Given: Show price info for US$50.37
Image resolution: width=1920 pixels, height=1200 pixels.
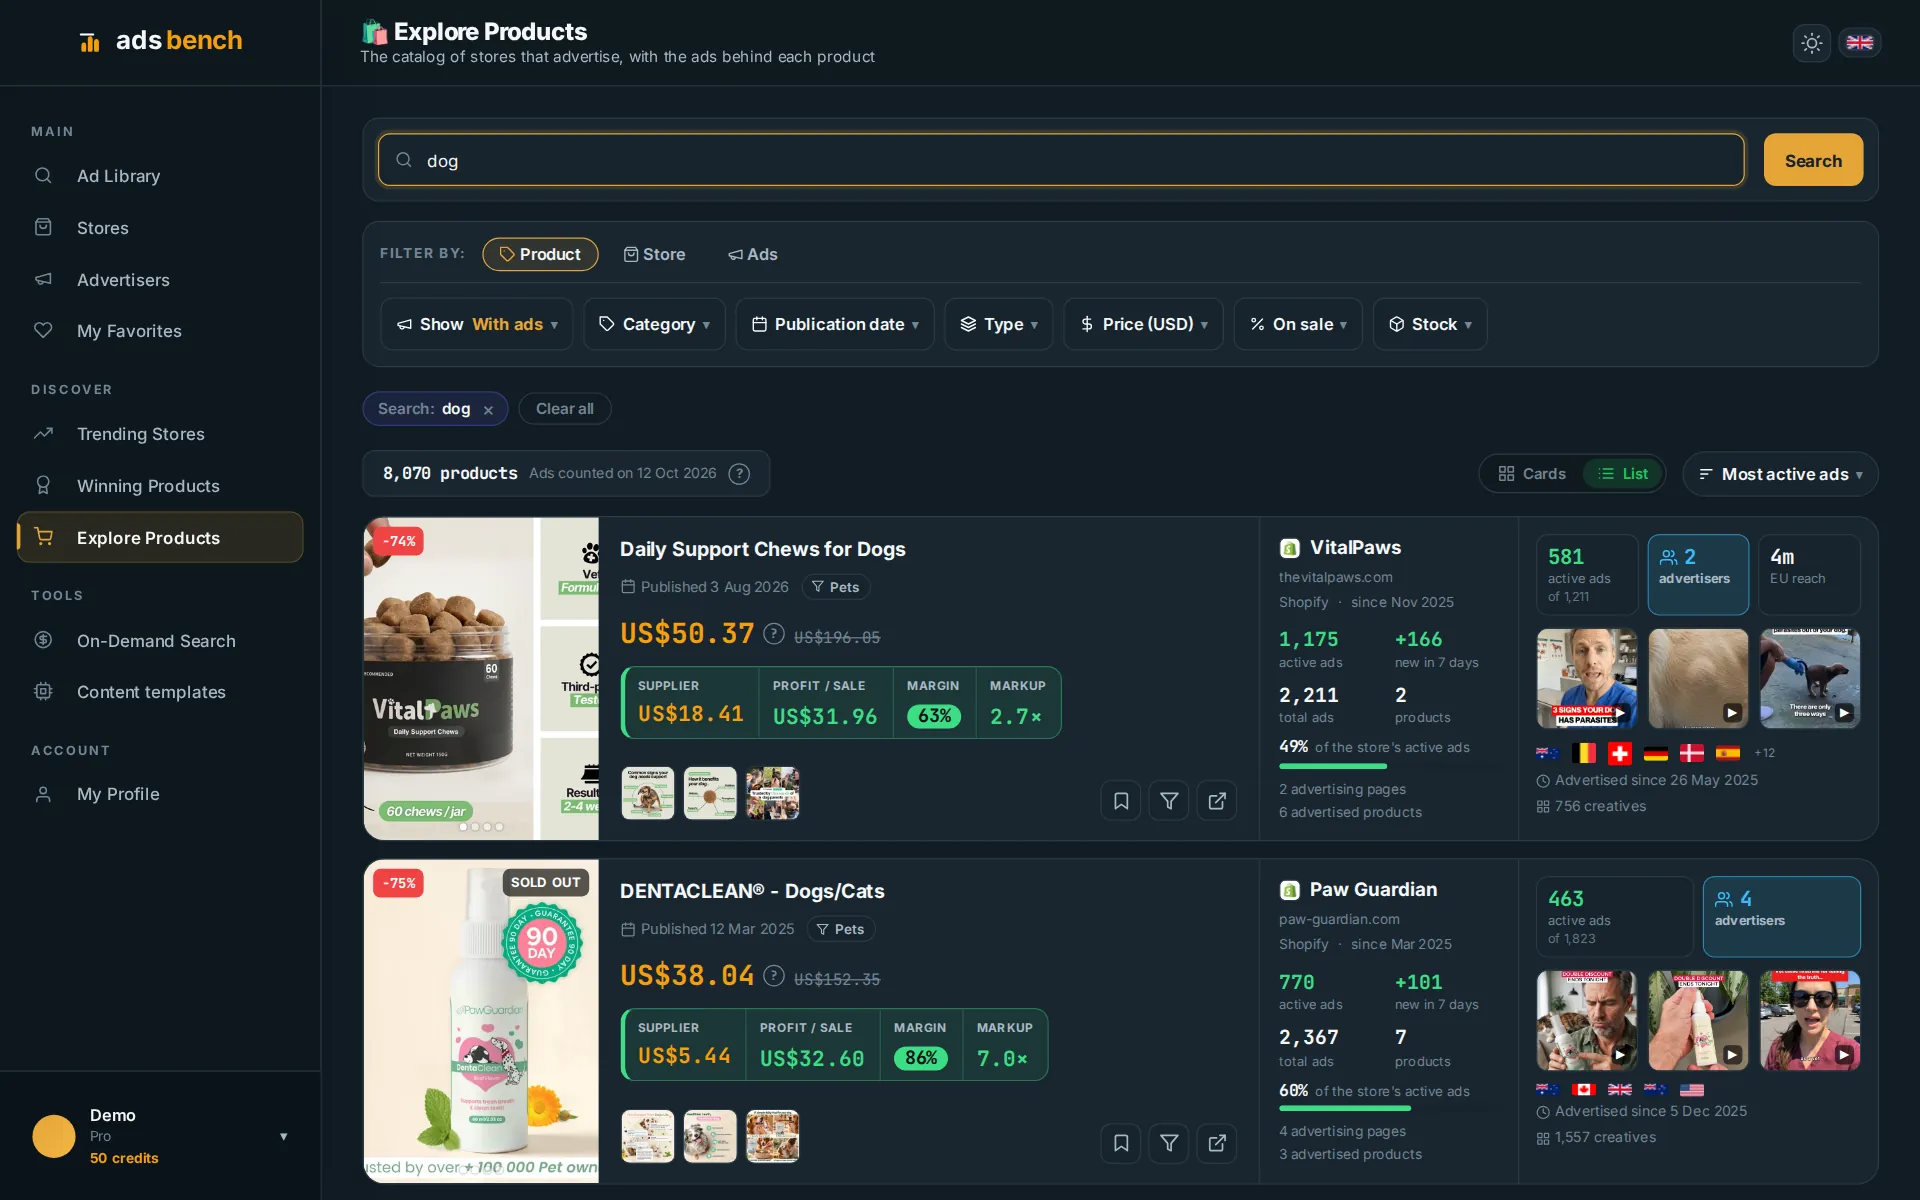Looking at the screenshot, I should (774, 634).
